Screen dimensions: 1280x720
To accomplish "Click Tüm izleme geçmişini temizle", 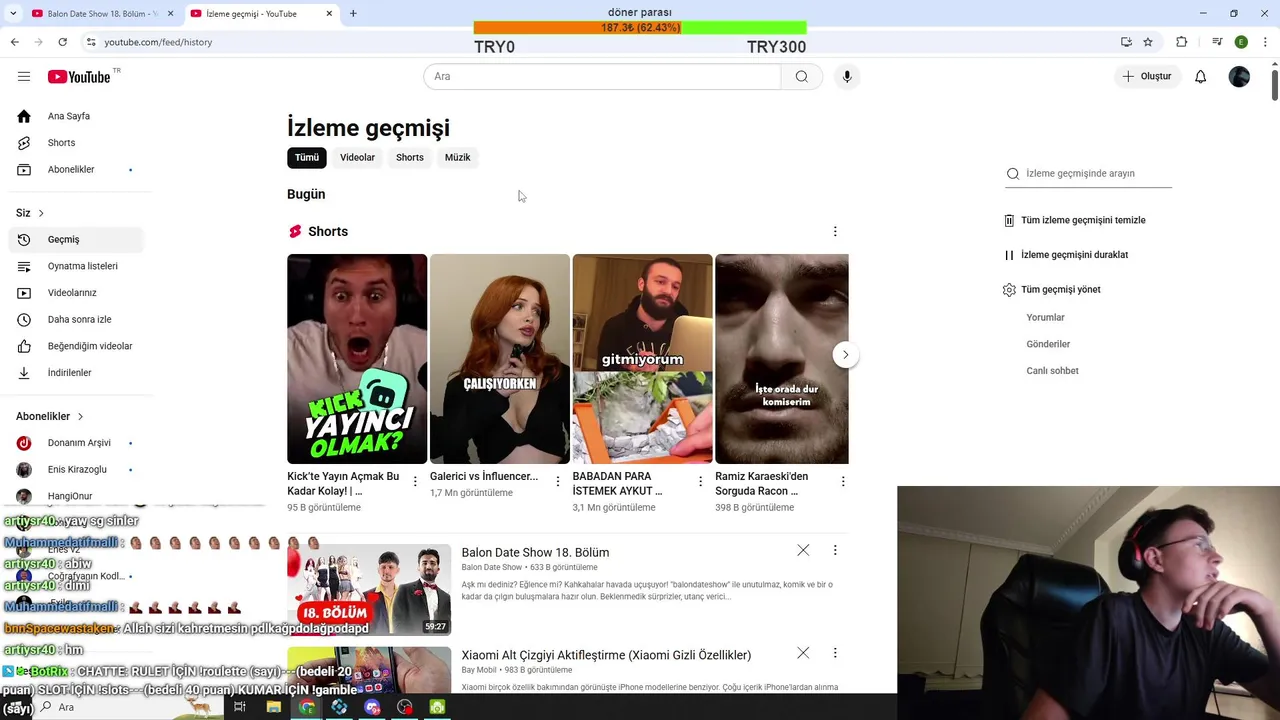I will (x=1075, y=220).
